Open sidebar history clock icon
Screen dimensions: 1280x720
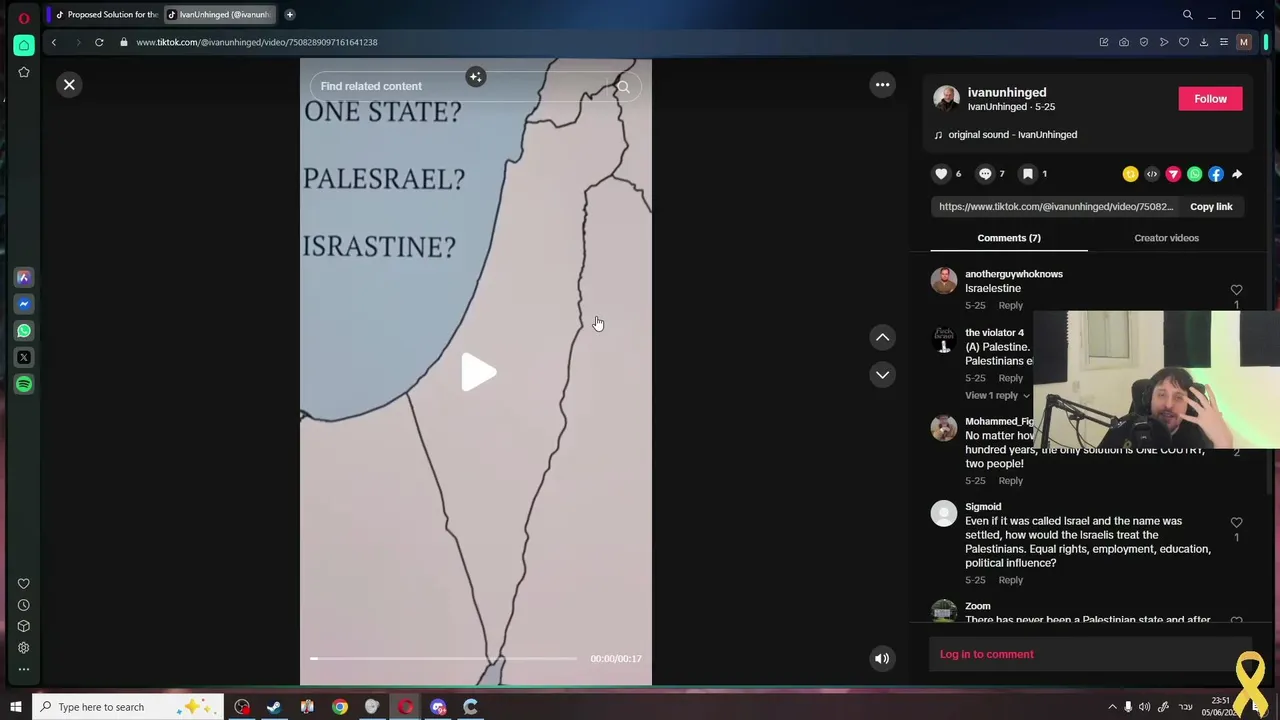[x=24, y=605]
